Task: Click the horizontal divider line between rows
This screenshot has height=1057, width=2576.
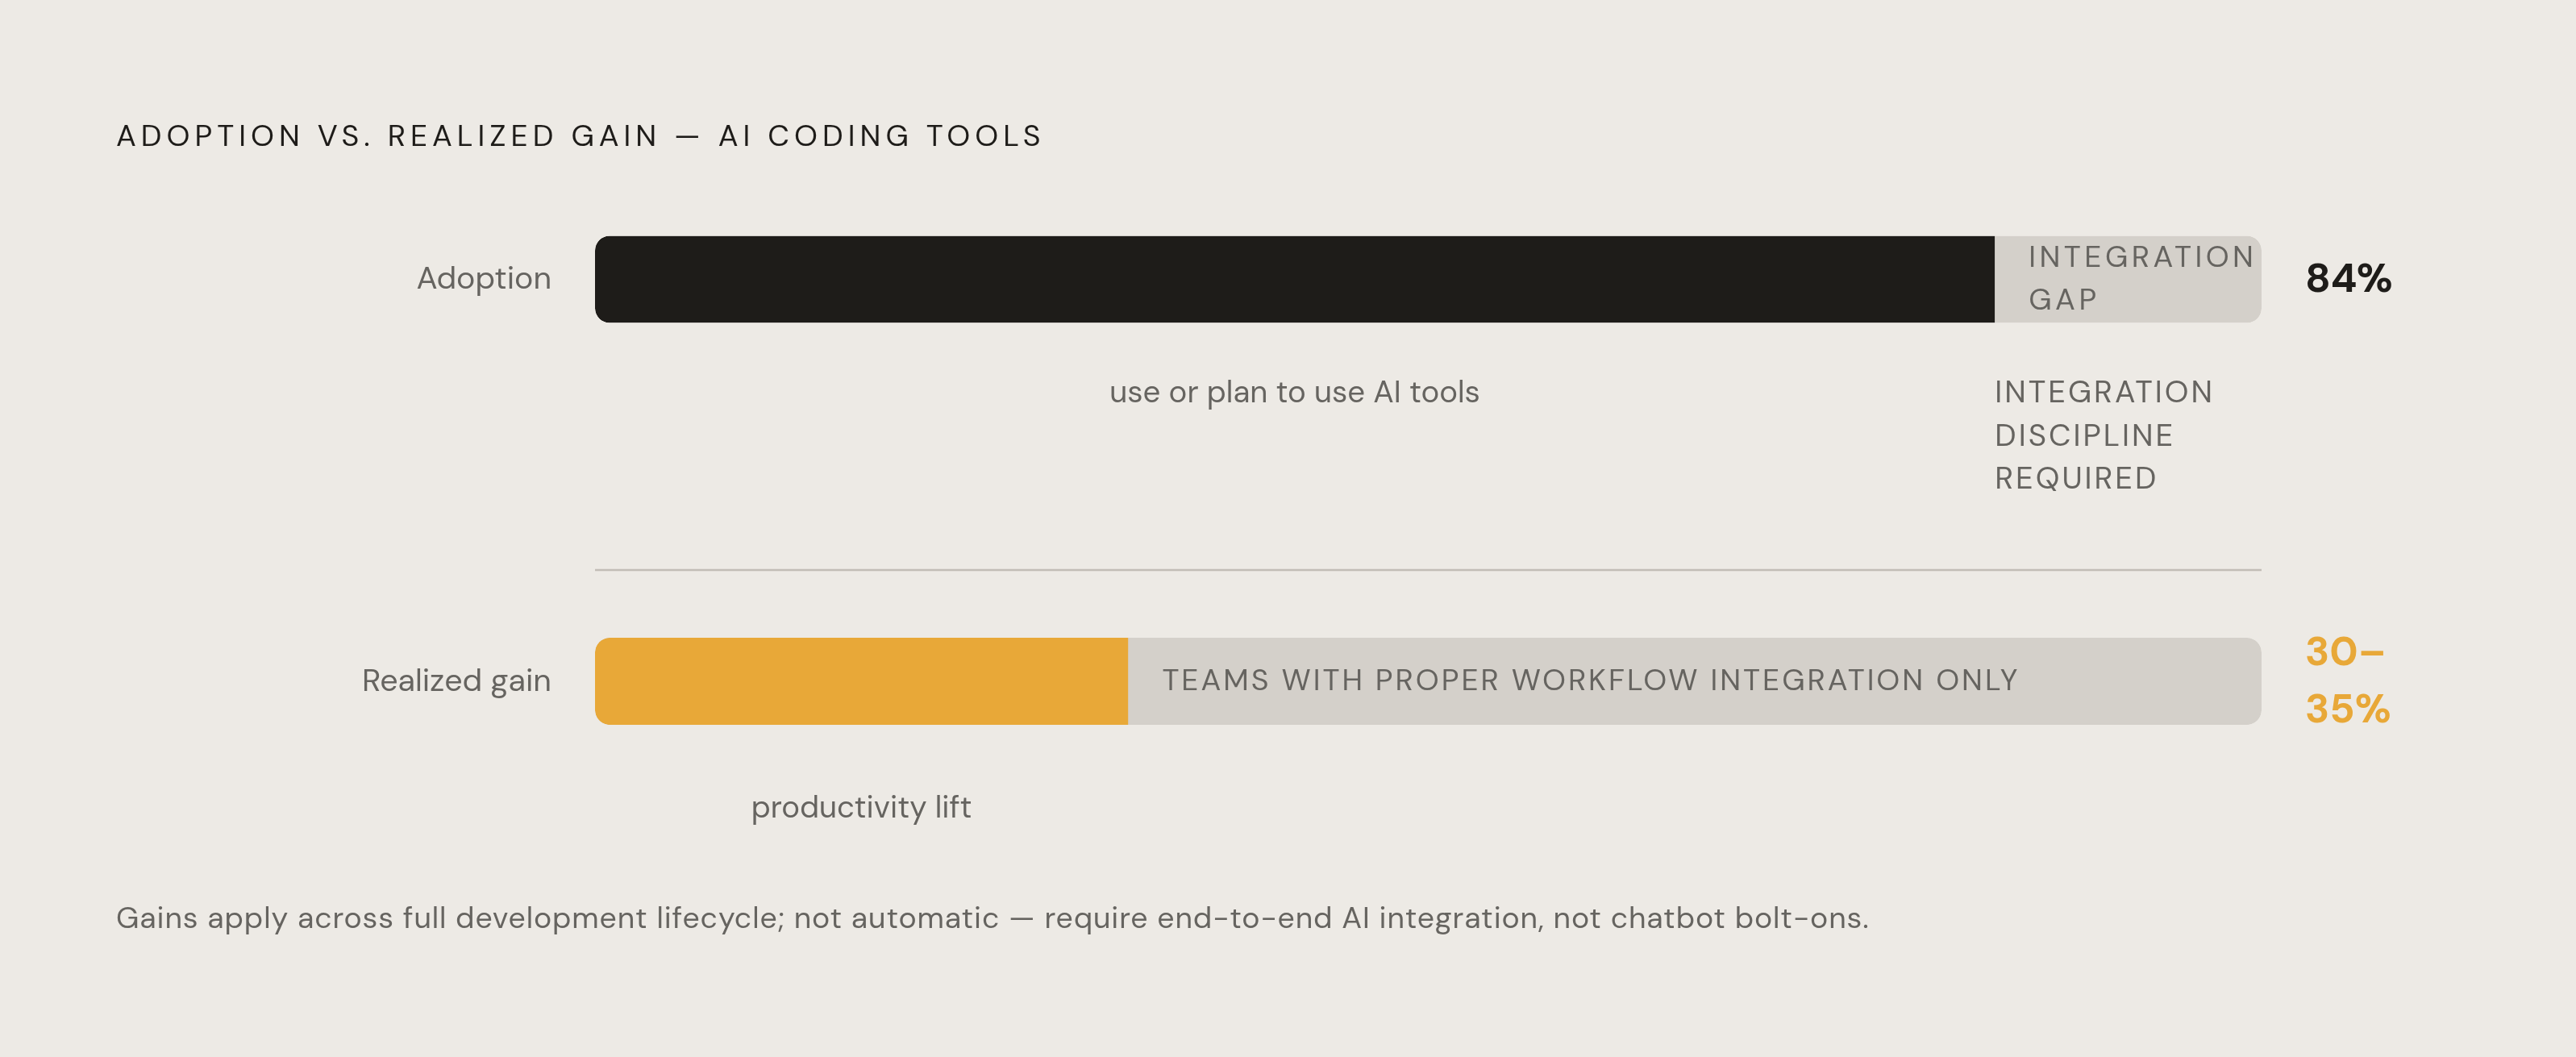Action: pos(1428,570)
